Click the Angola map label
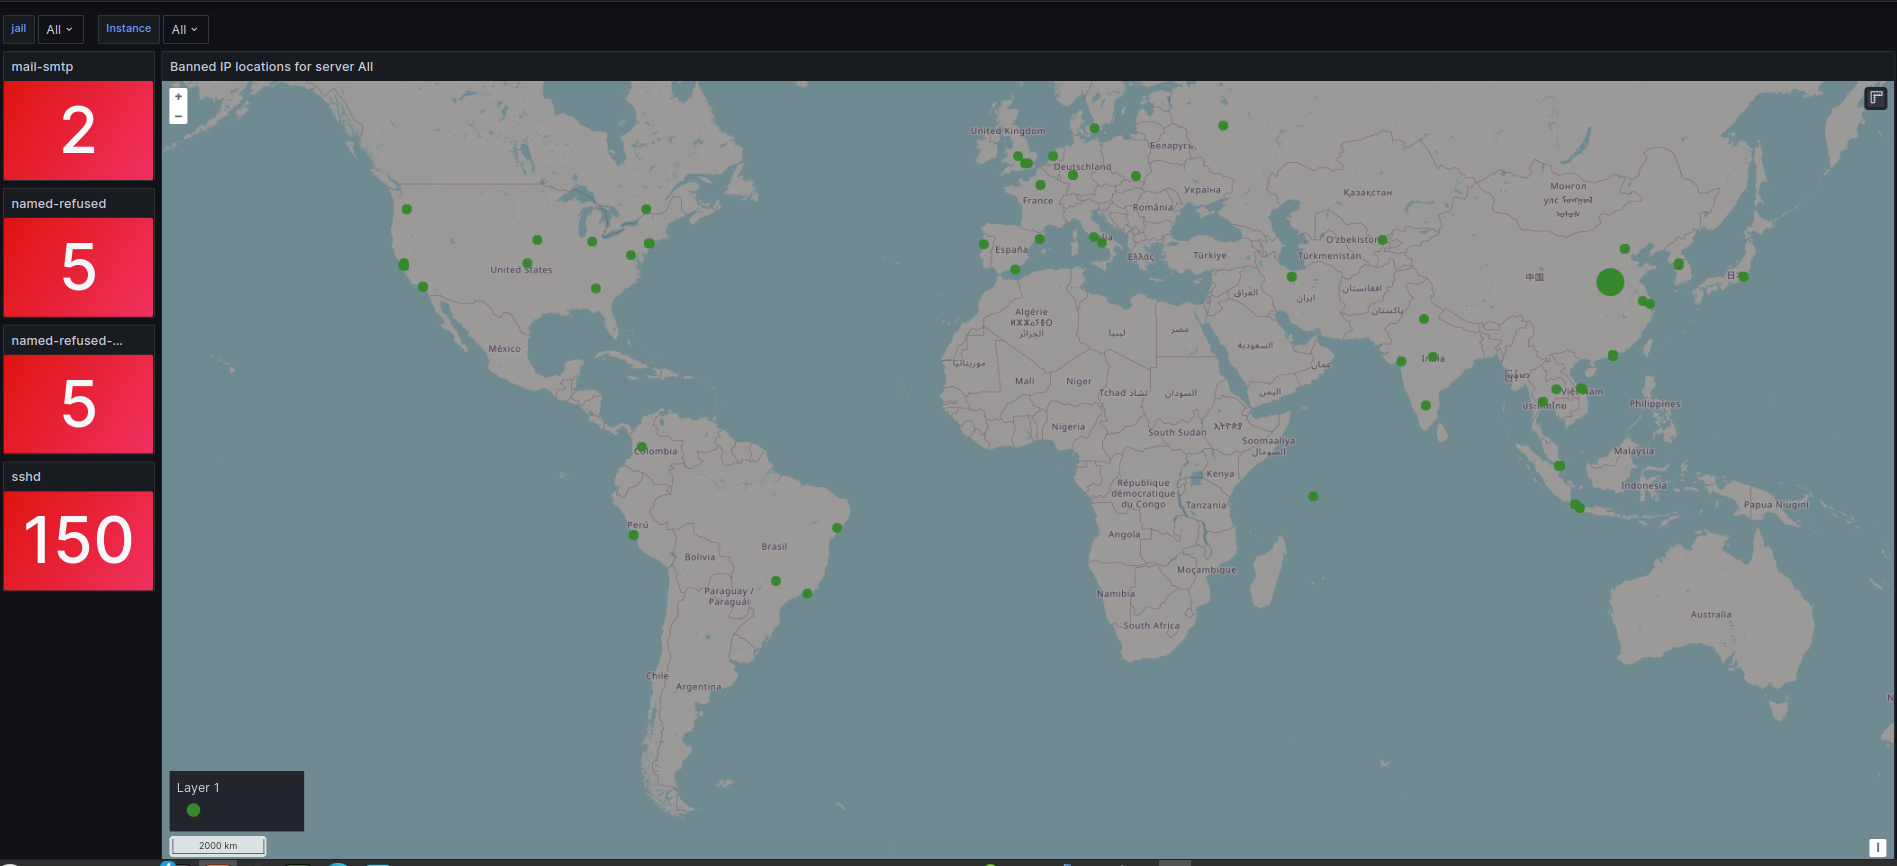1897x866 pixels. [1124, 535]
